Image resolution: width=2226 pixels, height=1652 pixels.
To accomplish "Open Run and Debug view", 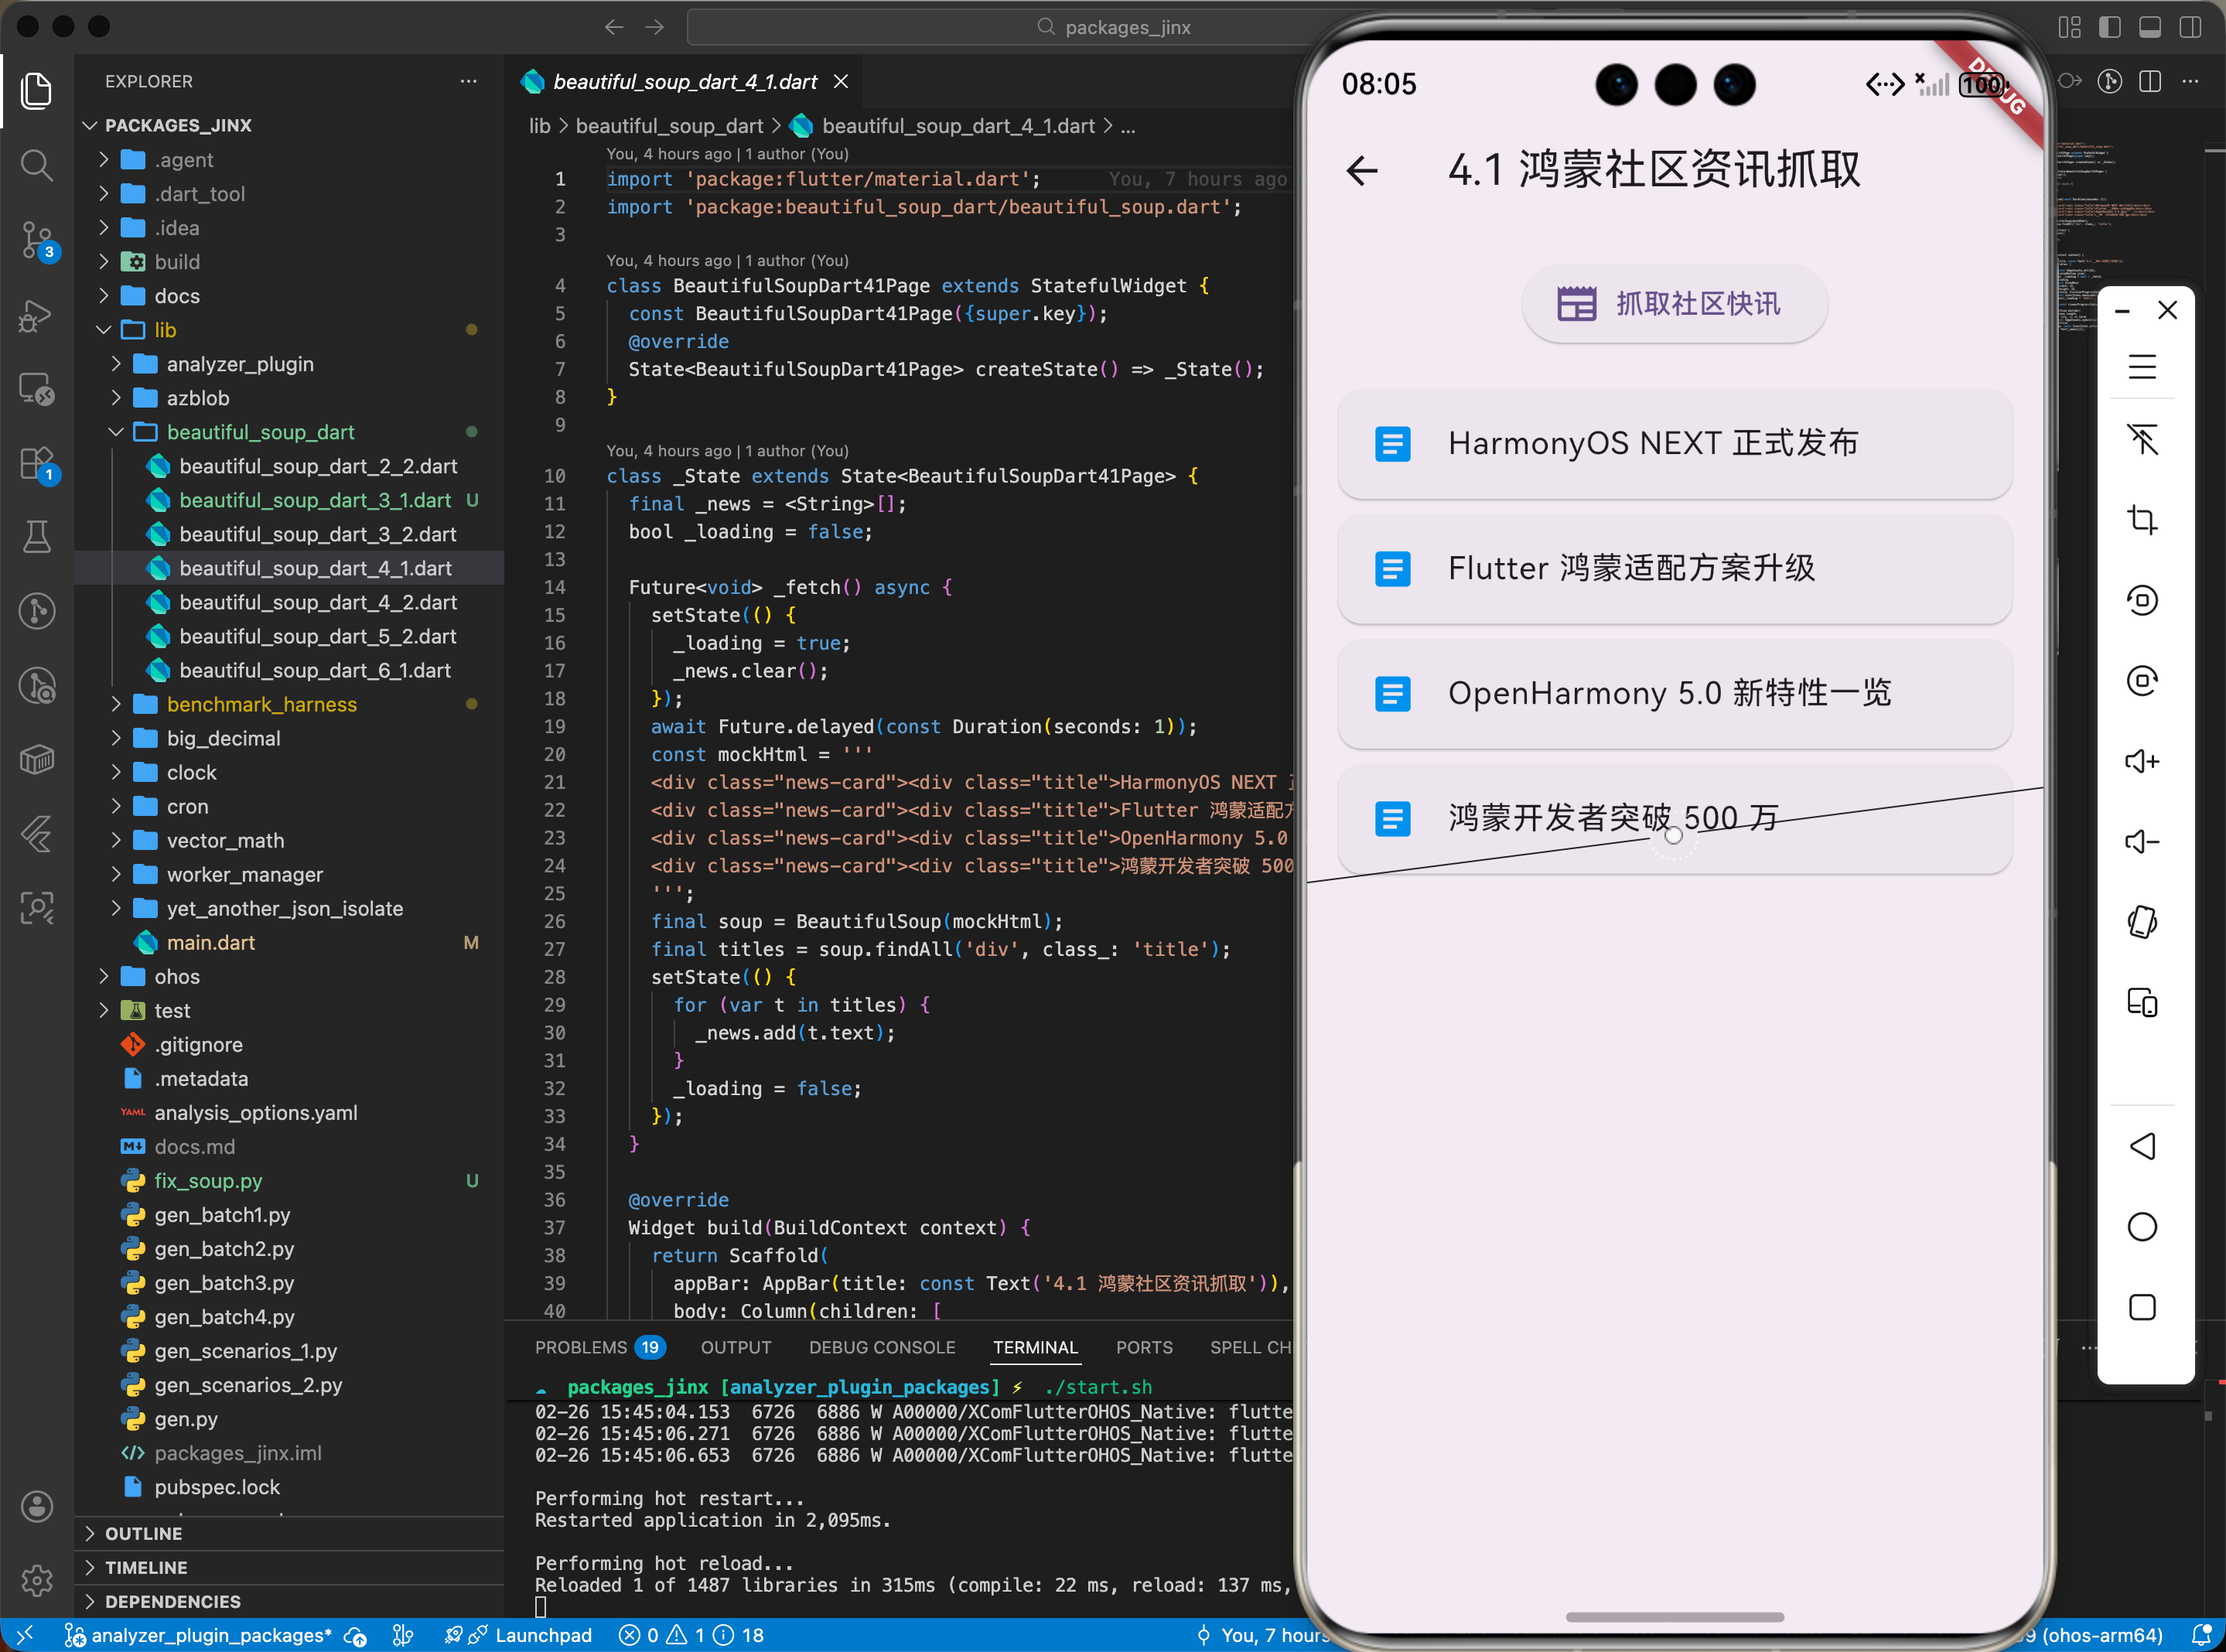I will 37,316.
